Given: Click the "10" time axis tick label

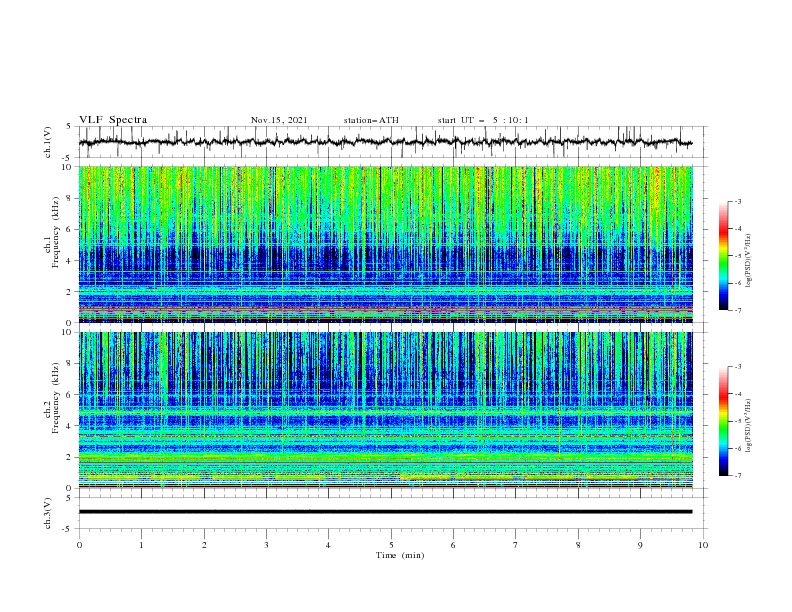Looking at the screenshot, I should tap(703, 545).
